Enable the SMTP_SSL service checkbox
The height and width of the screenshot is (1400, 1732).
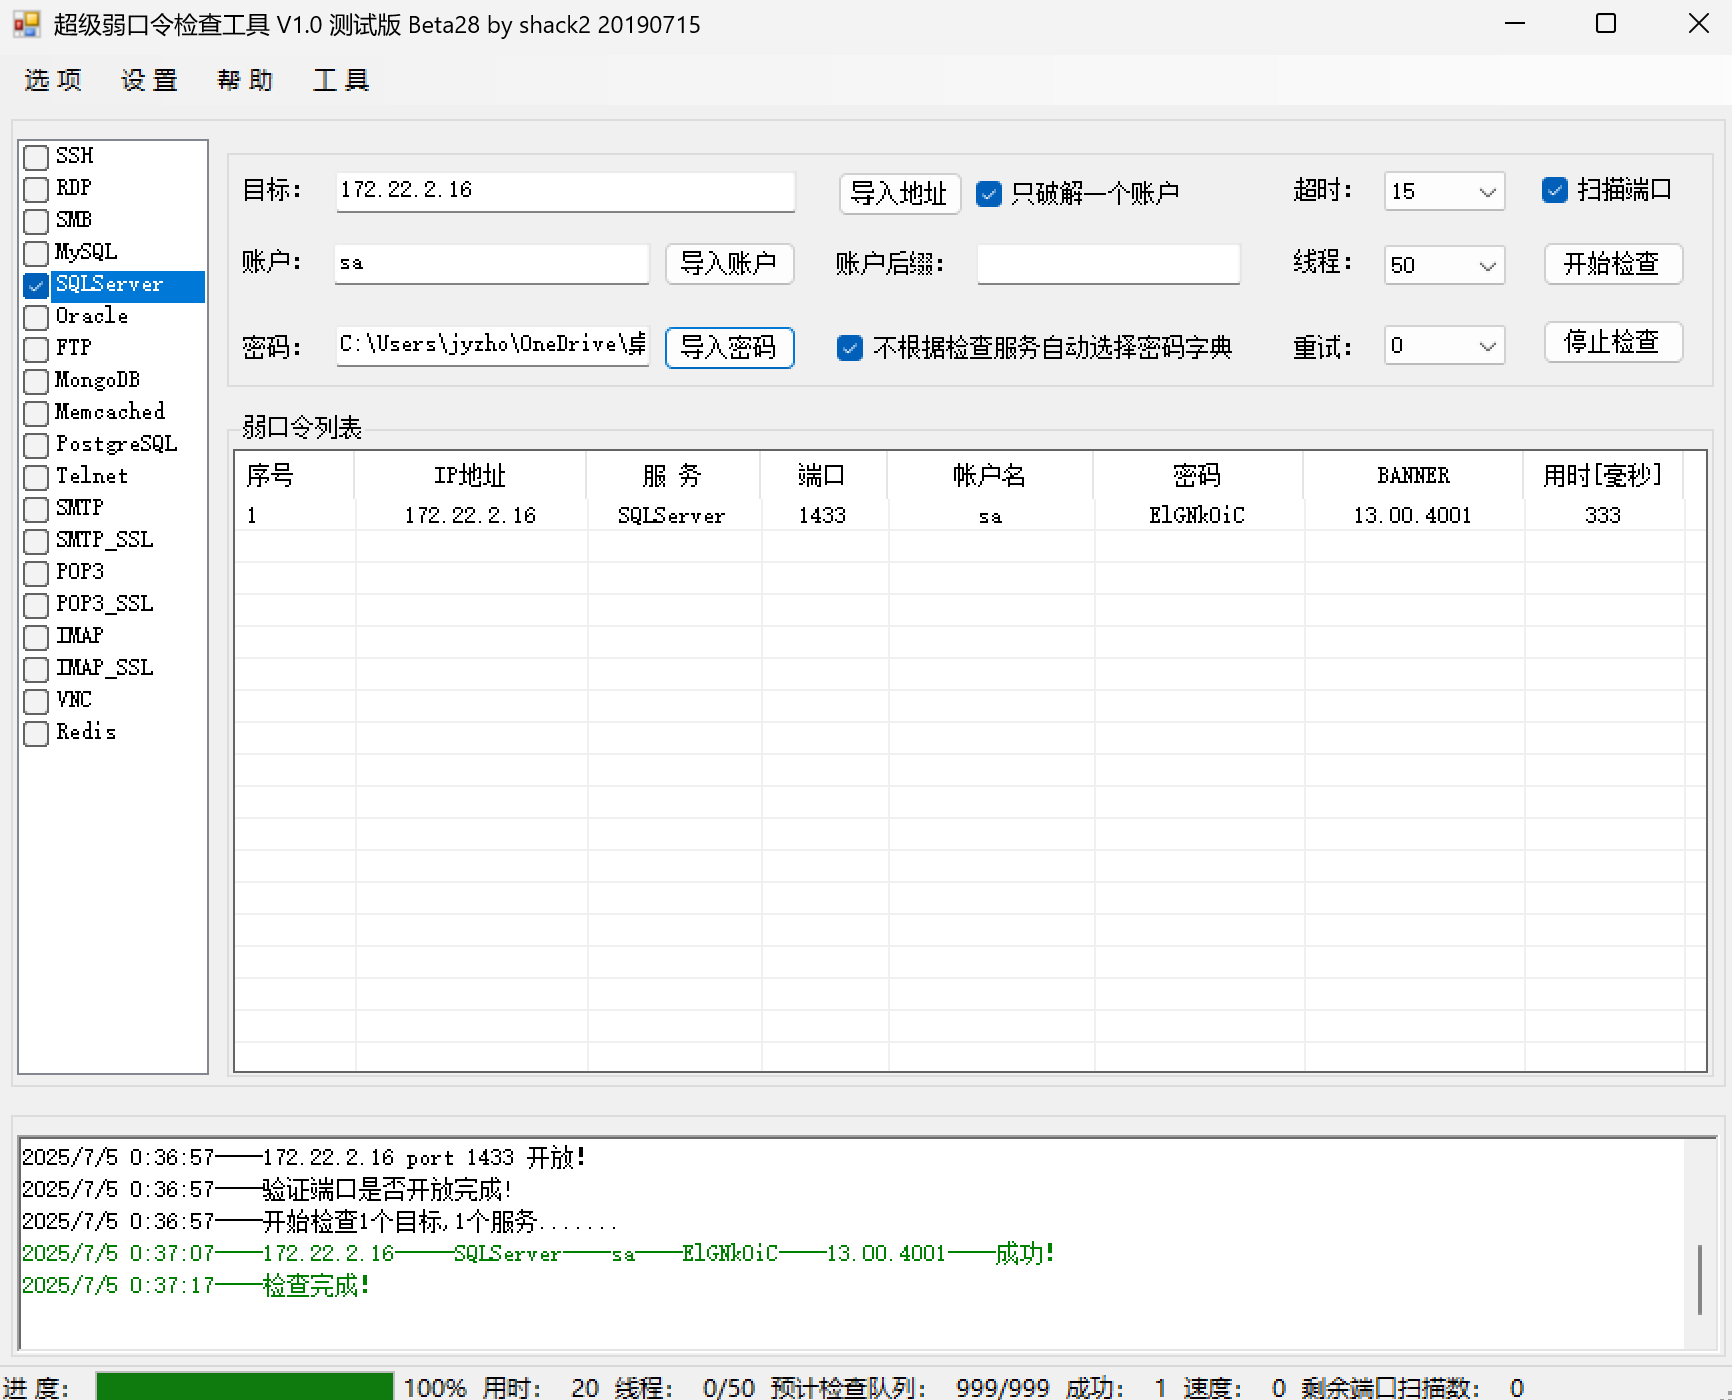(36, 541)
